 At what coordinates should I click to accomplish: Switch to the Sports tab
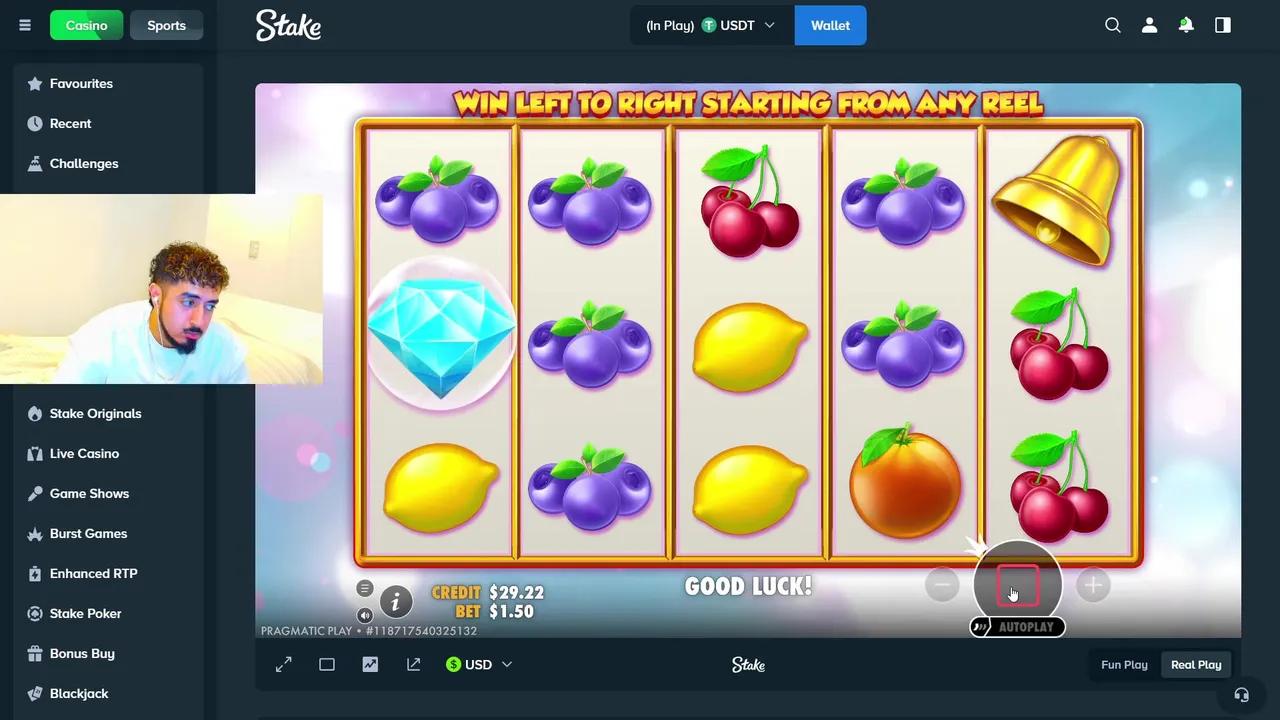click(x=166, y=25)
